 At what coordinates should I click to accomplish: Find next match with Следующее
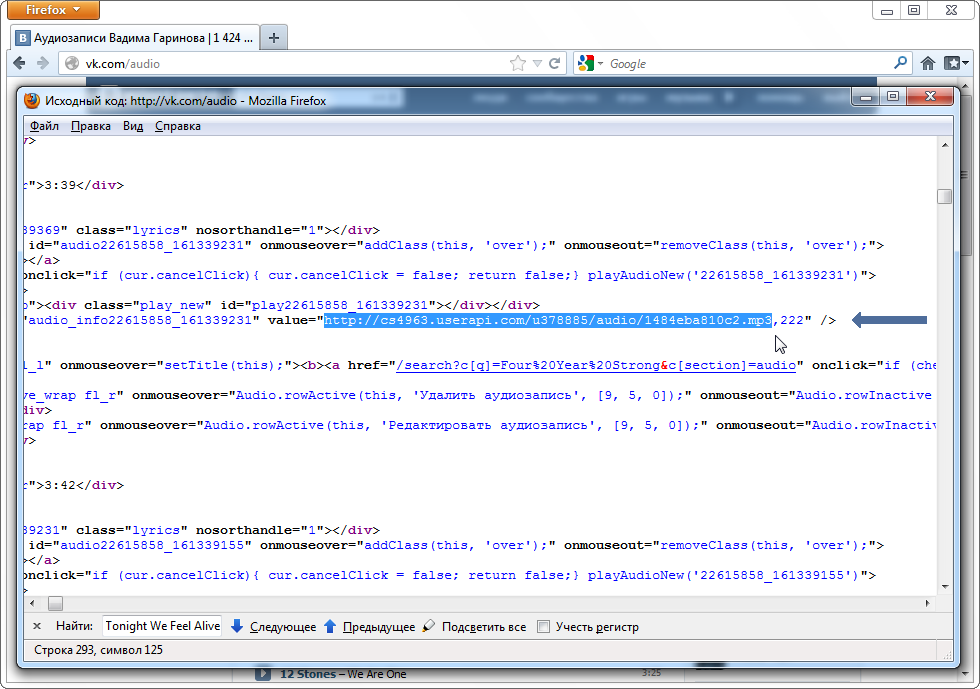[x=273, y=627]
